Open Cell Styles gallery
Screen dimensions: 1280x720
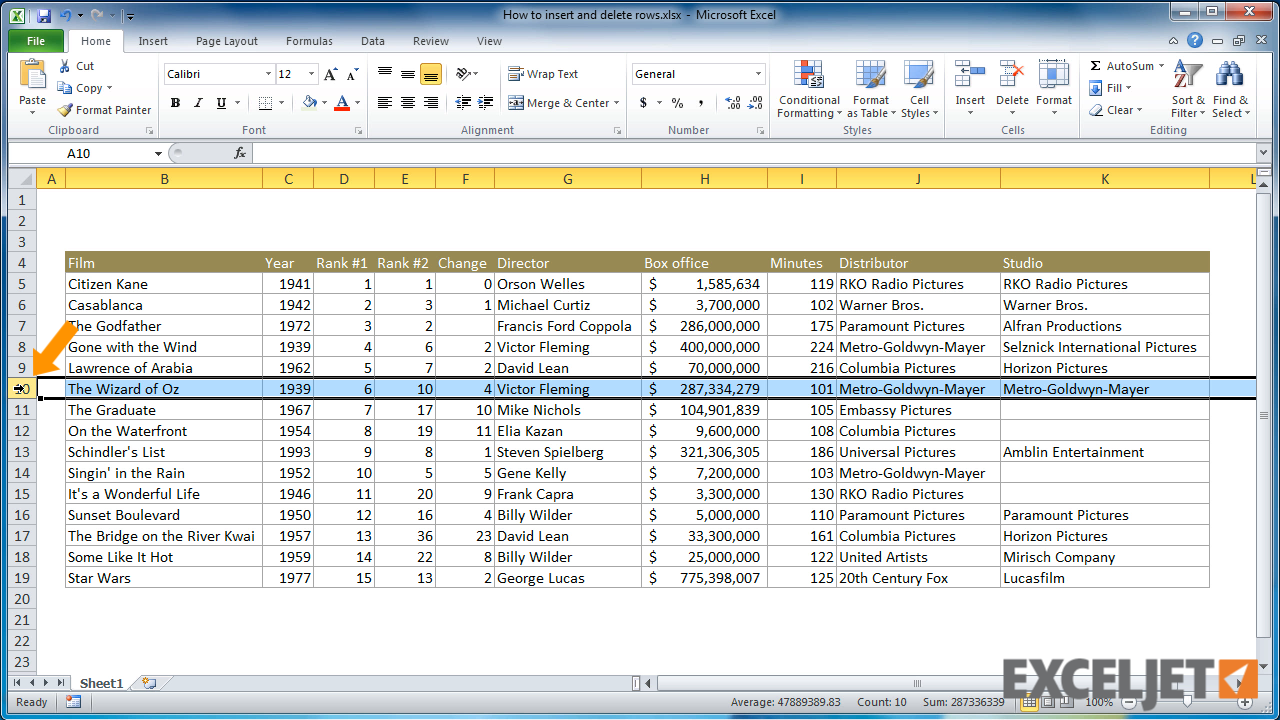click(919, 89)
